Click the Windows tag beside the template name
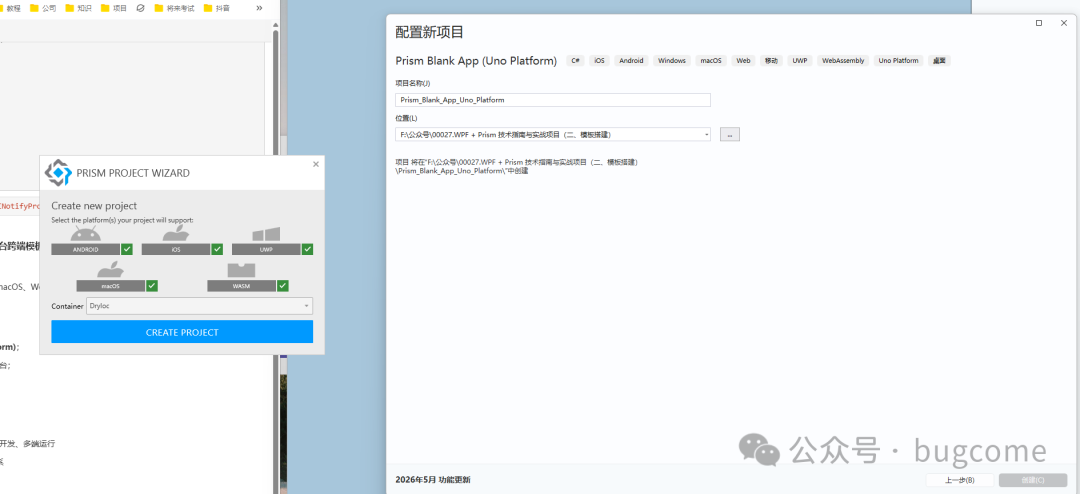The image size is (1080, 494). 672,61
